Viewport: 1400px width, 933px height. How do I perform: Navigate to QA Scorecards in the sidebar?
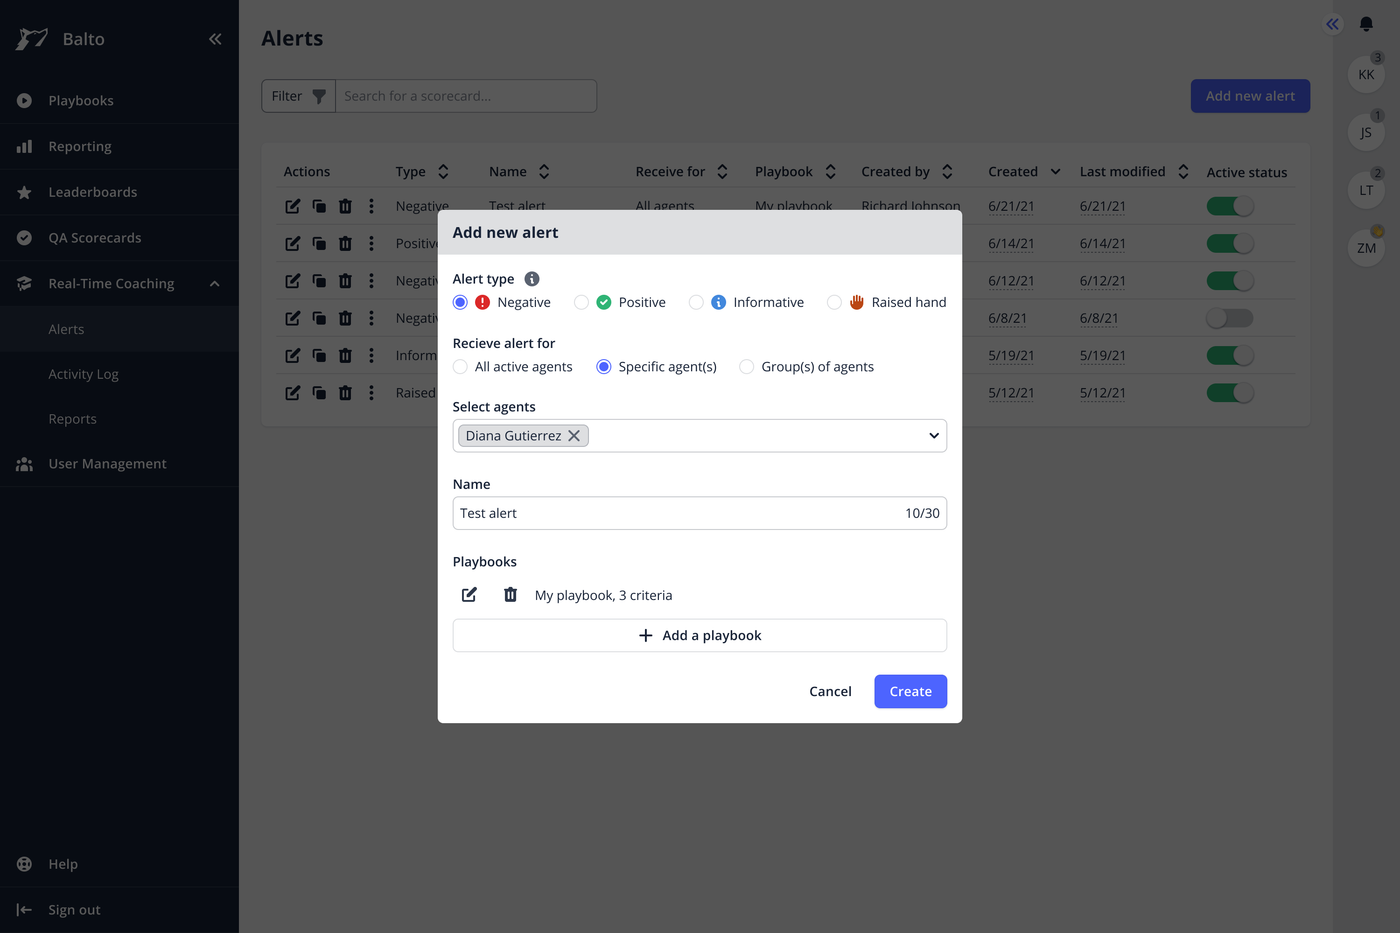93,237
